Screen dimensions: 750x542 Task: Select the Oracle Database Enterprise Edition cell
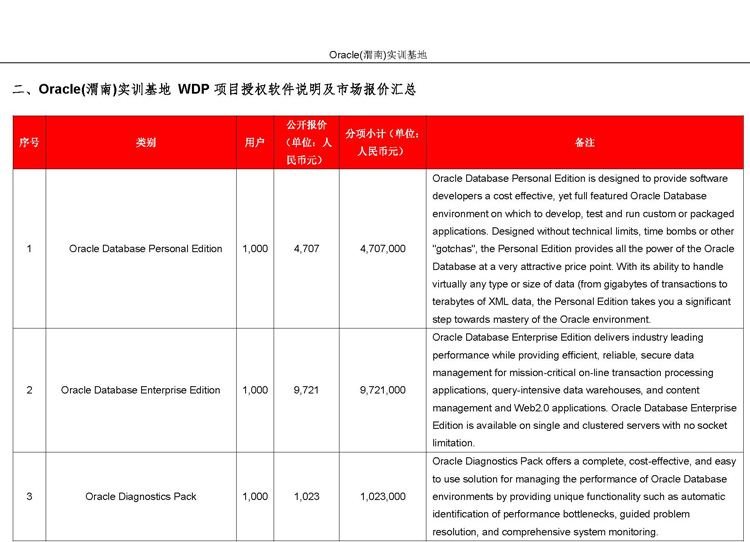tap(141, 390)
